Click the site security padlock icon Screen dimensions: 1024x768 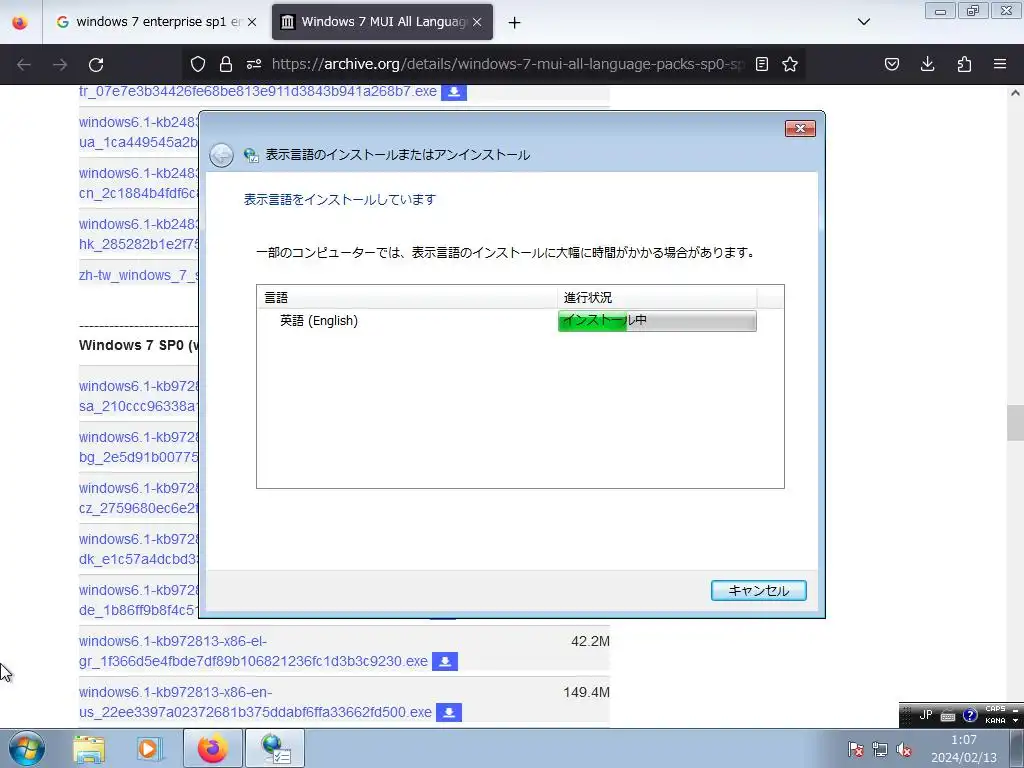(x=226, y=64)
